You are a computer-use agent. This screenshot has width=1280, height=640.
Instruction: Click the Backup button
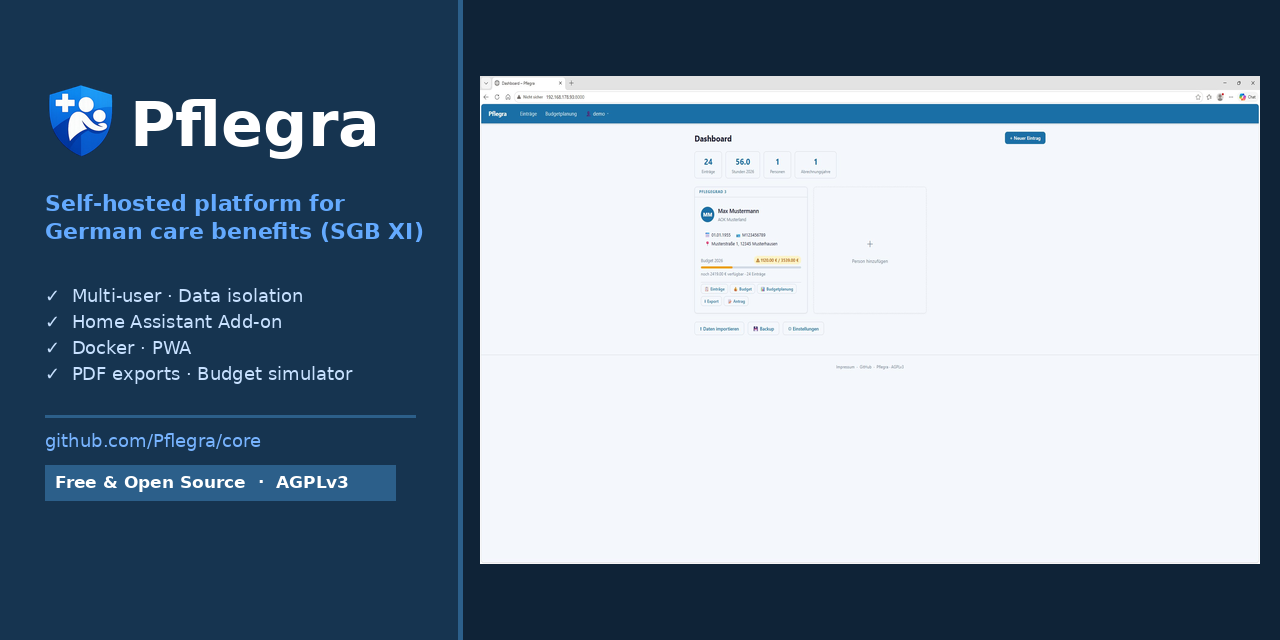tap(764, 329)
